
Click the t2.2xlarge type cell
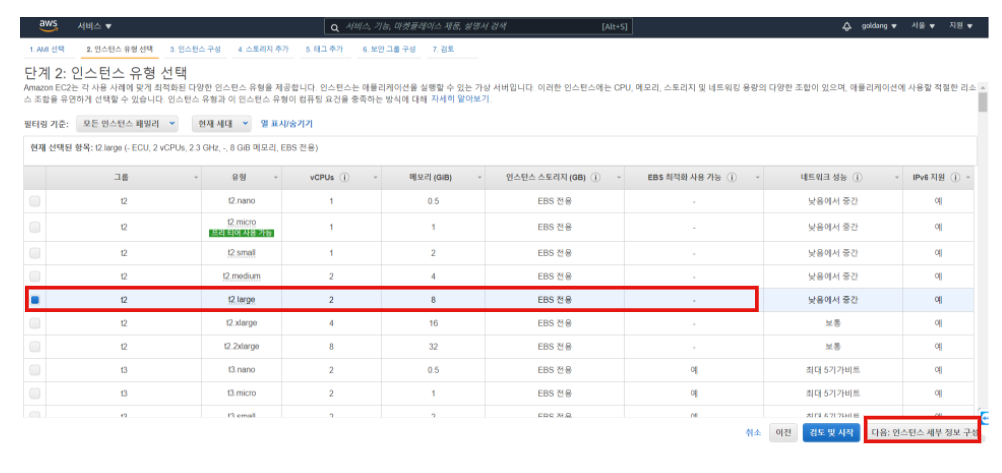242,346
